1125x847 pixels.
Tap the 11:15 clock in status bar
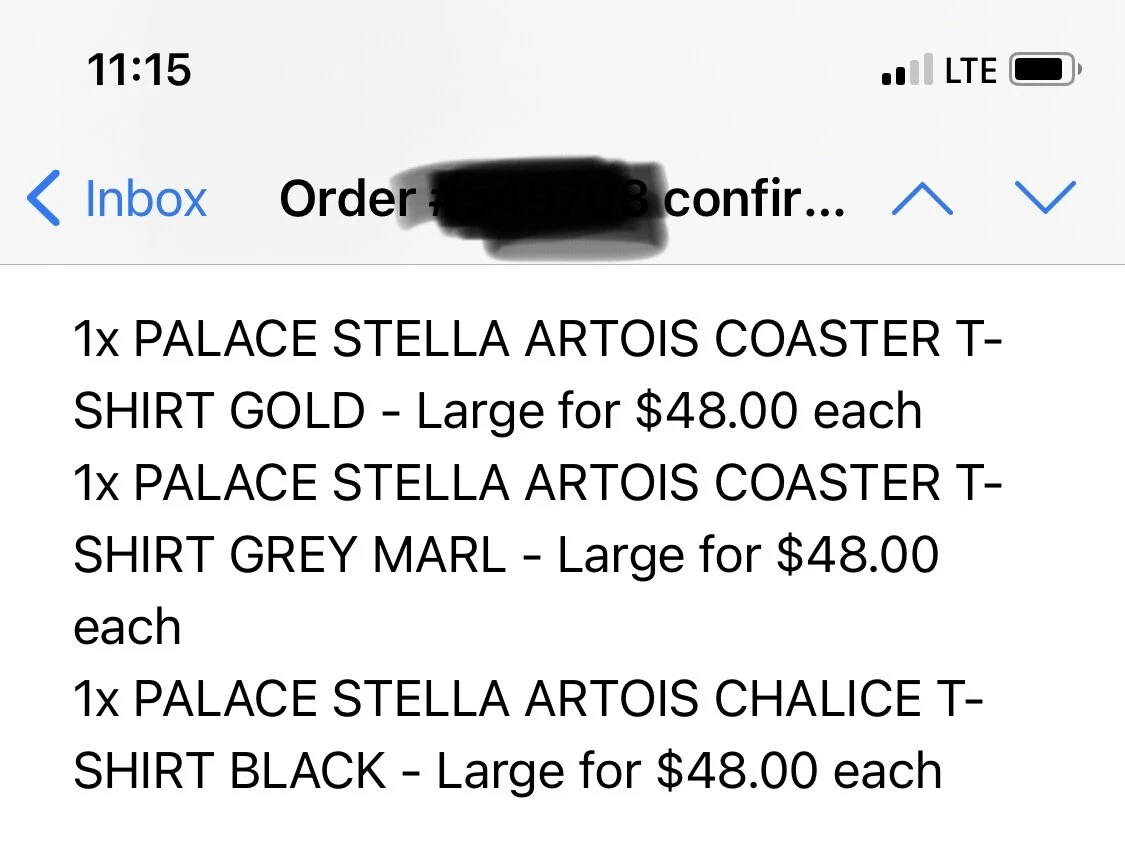139,70
